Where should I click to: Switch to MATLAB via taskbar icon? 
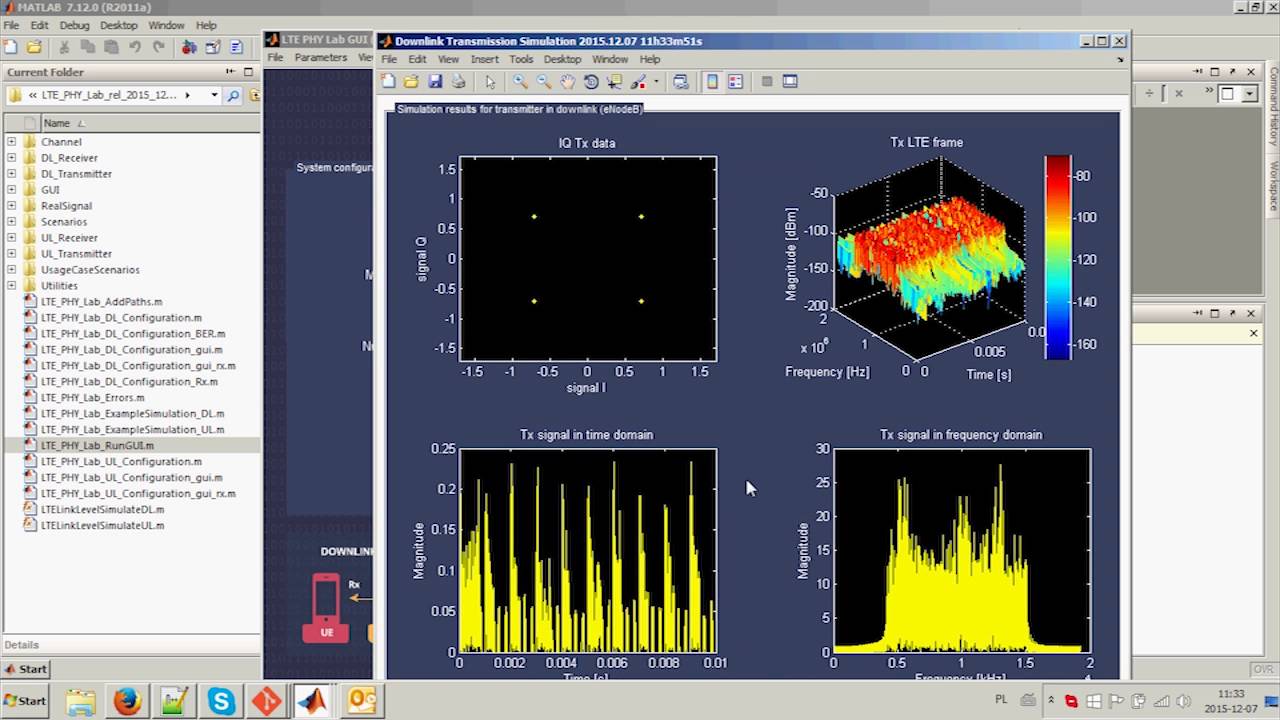tap(313, 701)
